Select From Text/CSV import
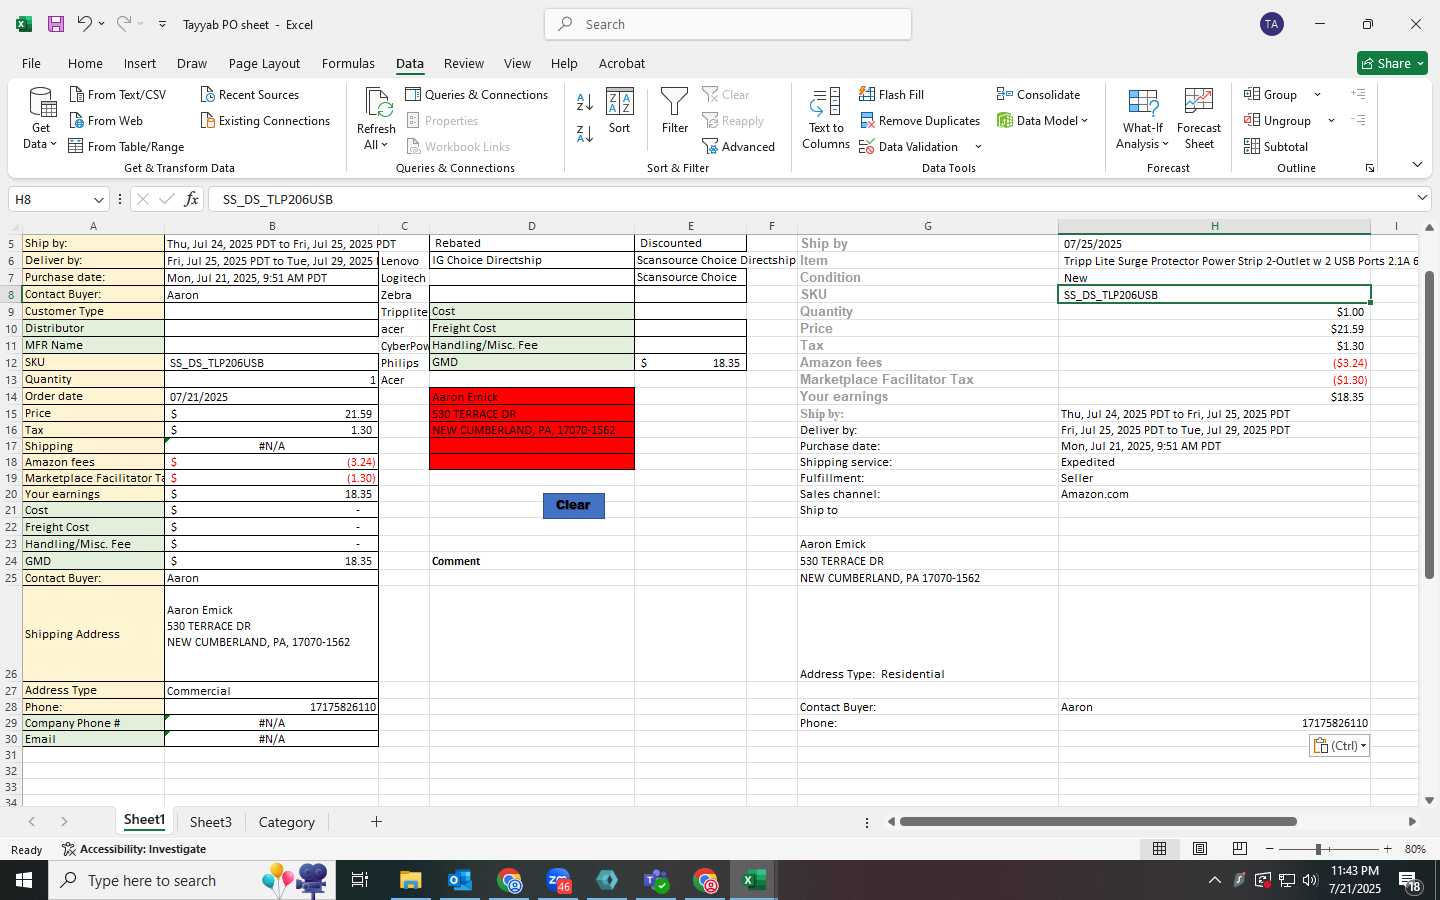This screenshot has height=900, width=1440. (118, 95)
